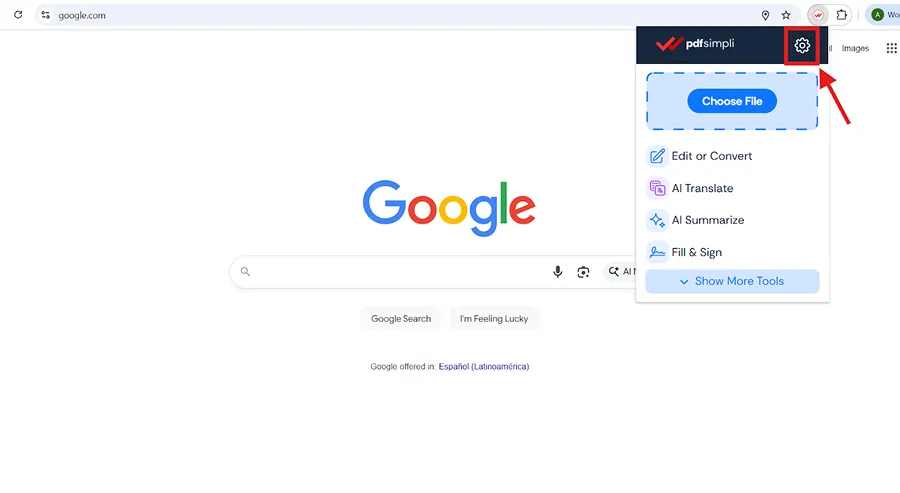Expand Show More Tools

(x=732, y=281)
